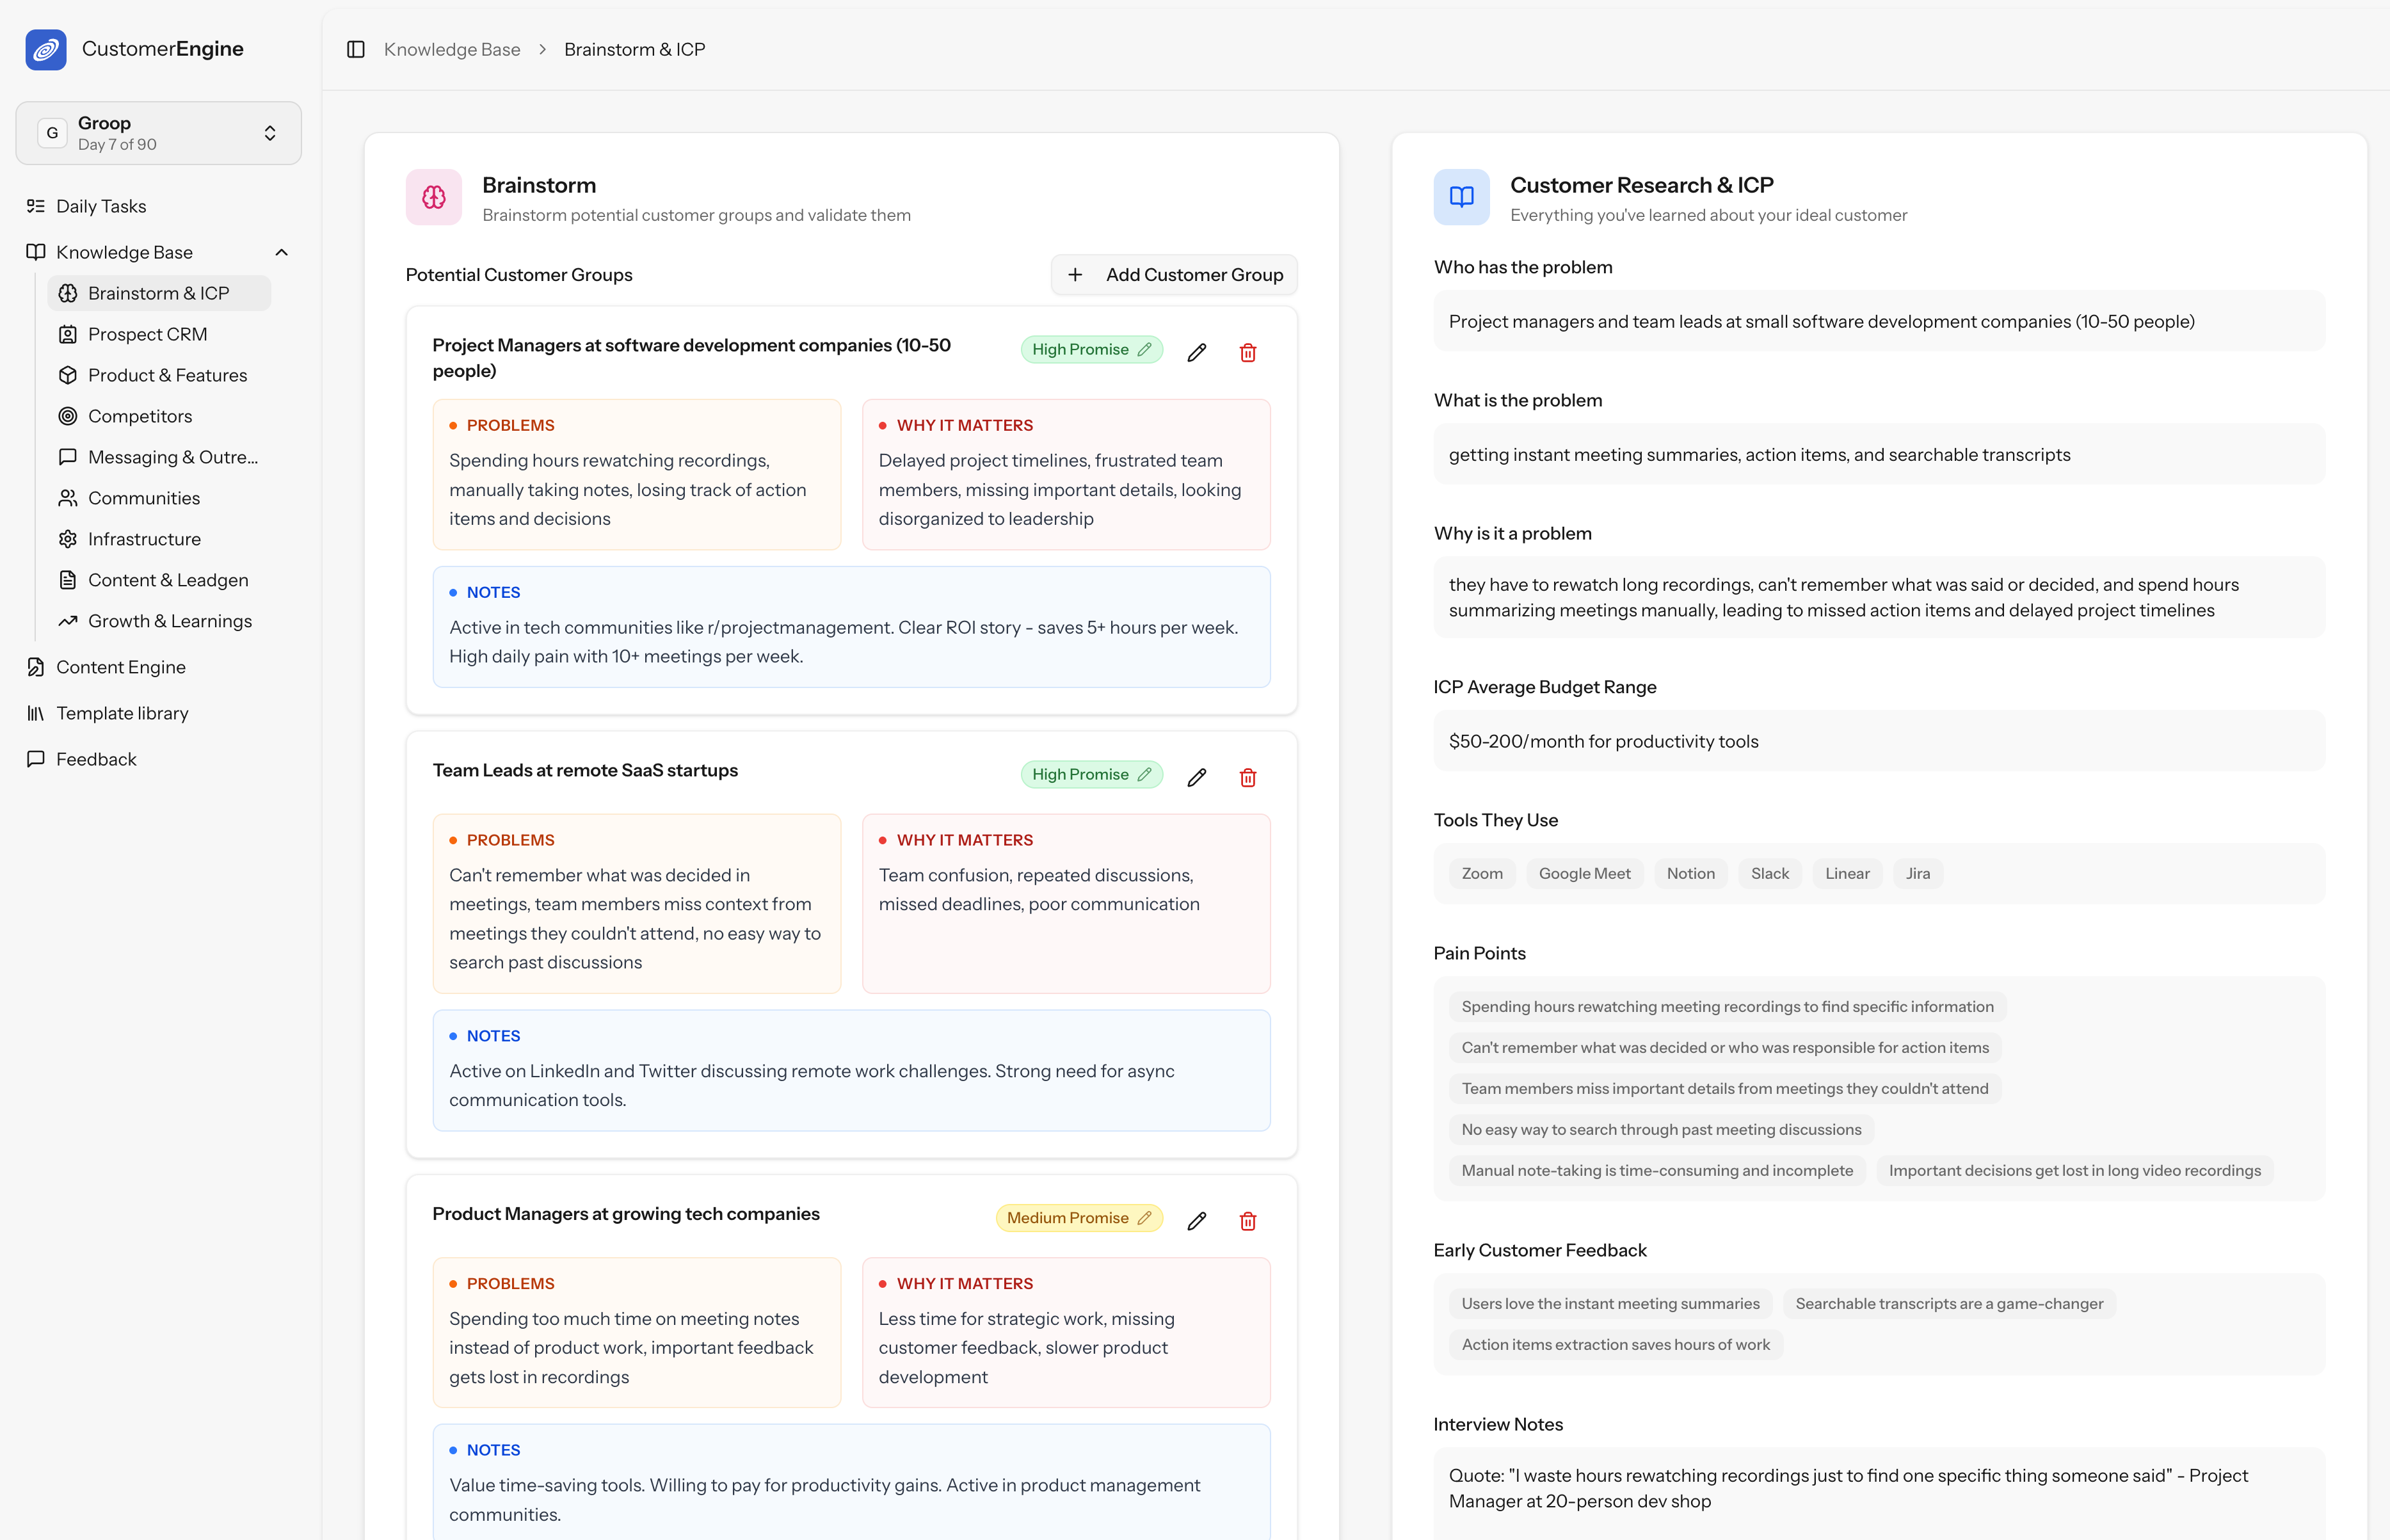Click the CustomerEngine logo icon

(46, 49)
